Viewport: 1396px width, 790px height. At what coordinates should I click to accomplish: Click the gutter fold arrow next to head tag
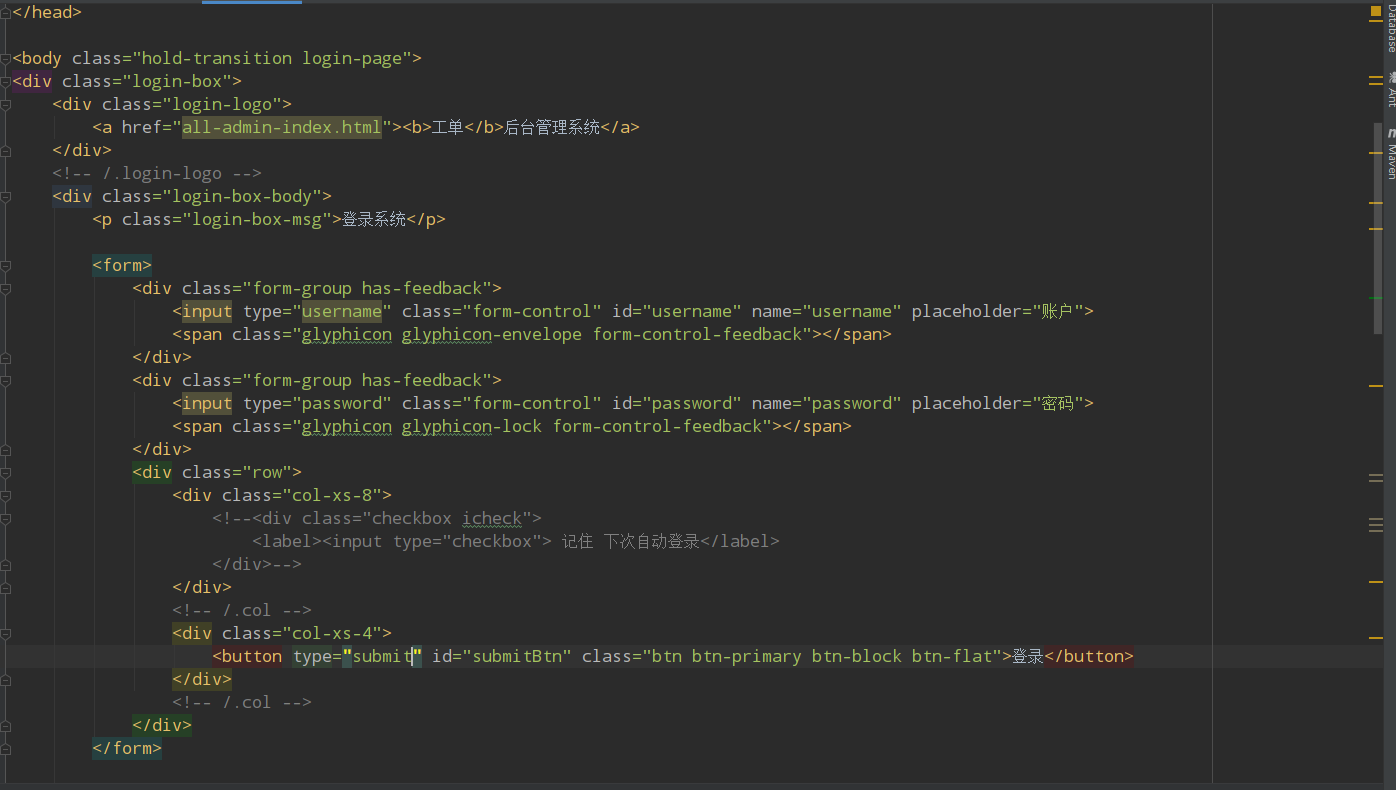pyautogui.click(x=6, y=12)
